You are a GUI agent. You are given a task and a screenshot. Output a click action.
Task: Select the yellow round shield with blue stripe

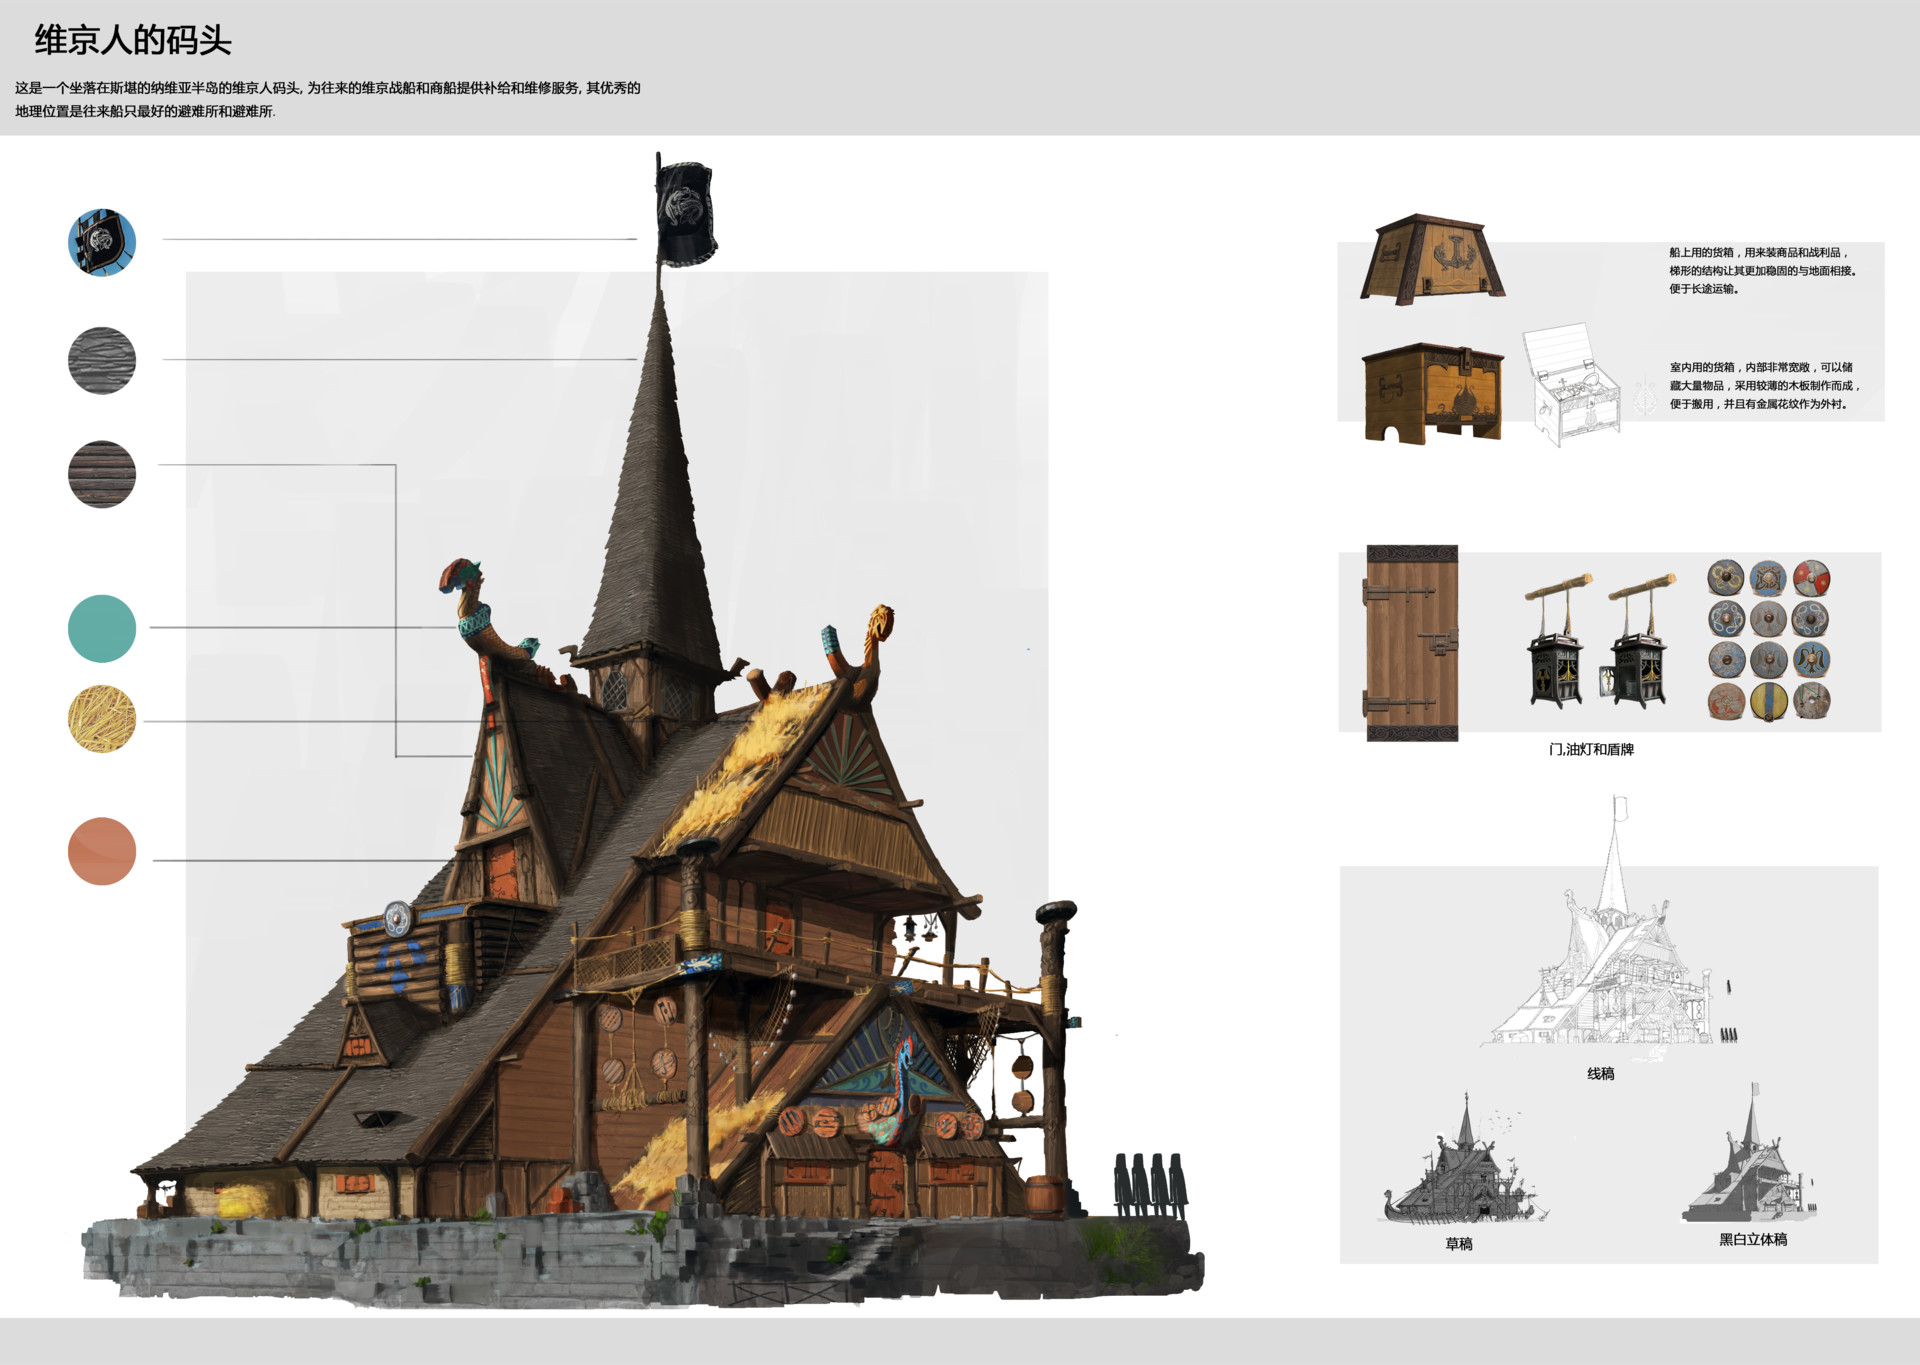[x=1770, y=702]
